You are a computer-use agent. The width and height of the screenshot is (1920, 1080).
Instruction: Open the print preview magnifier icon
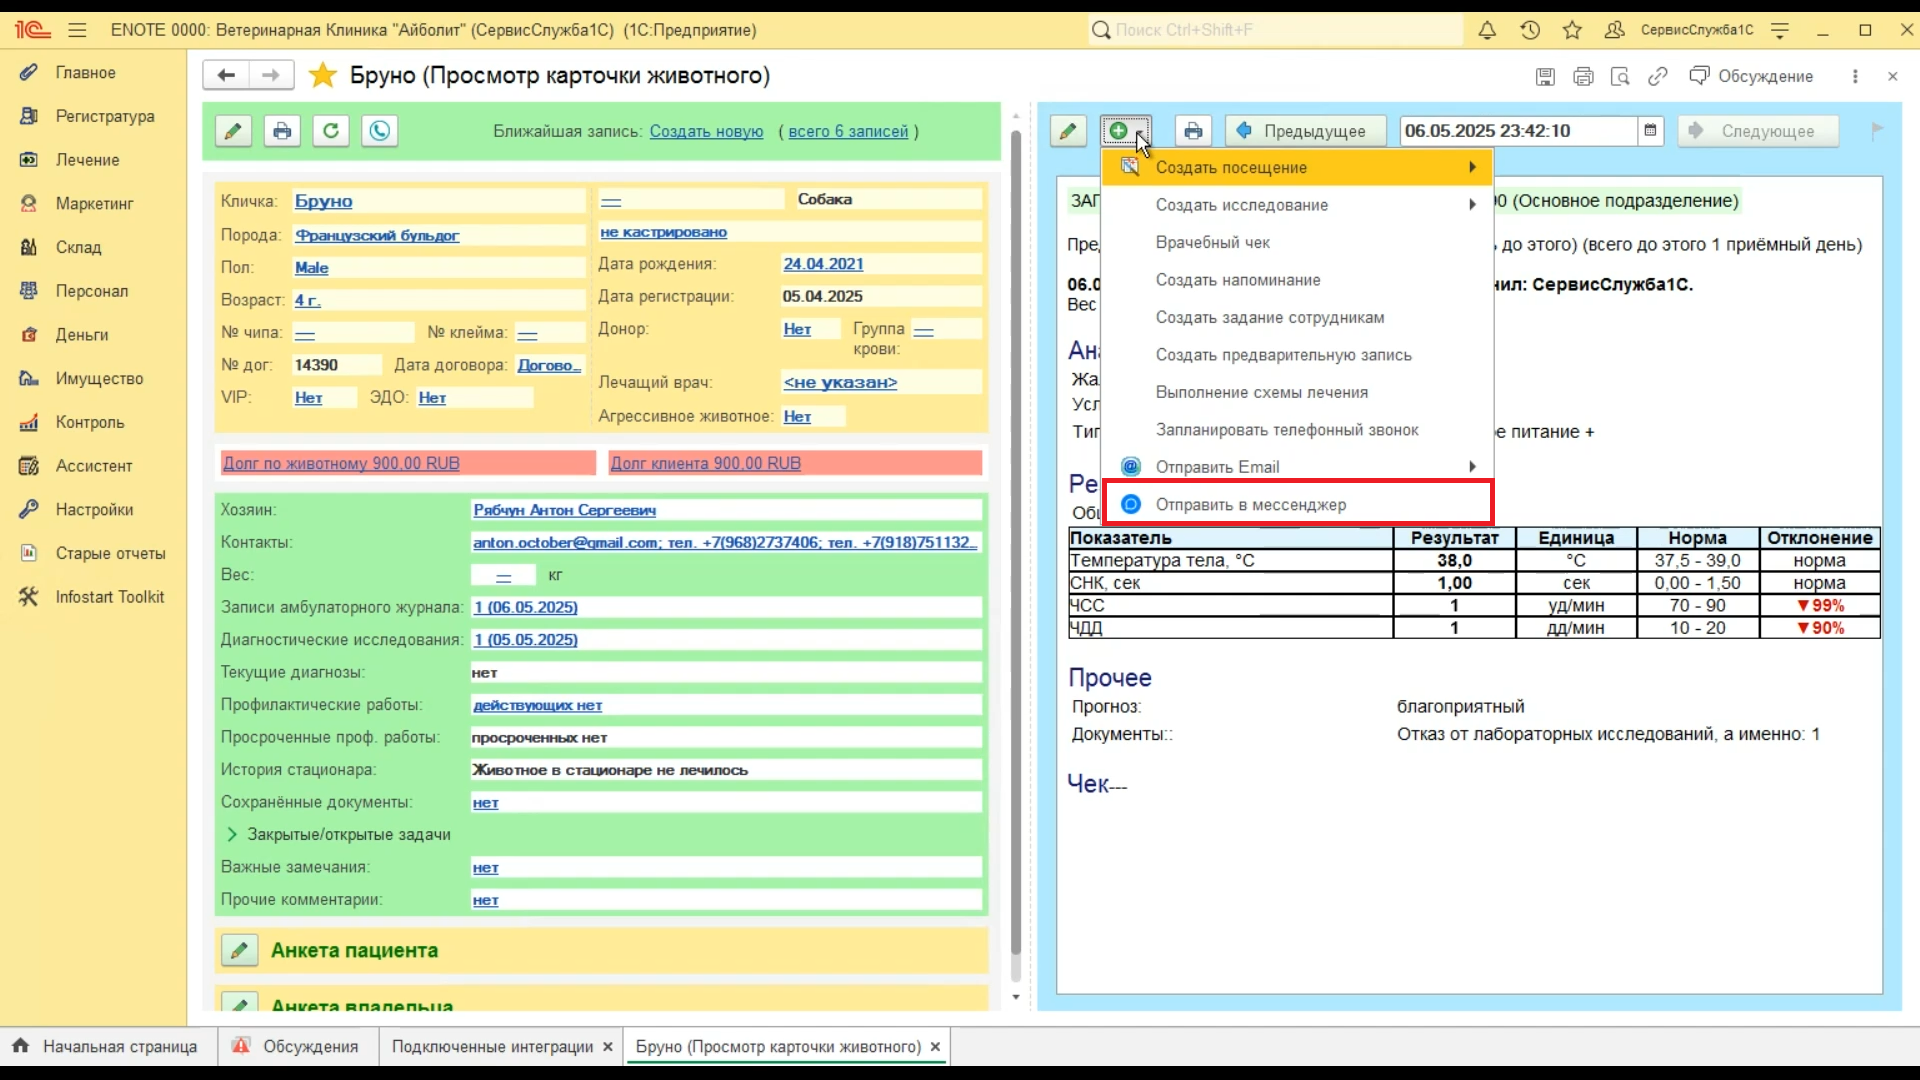[x=1620, y=76]
